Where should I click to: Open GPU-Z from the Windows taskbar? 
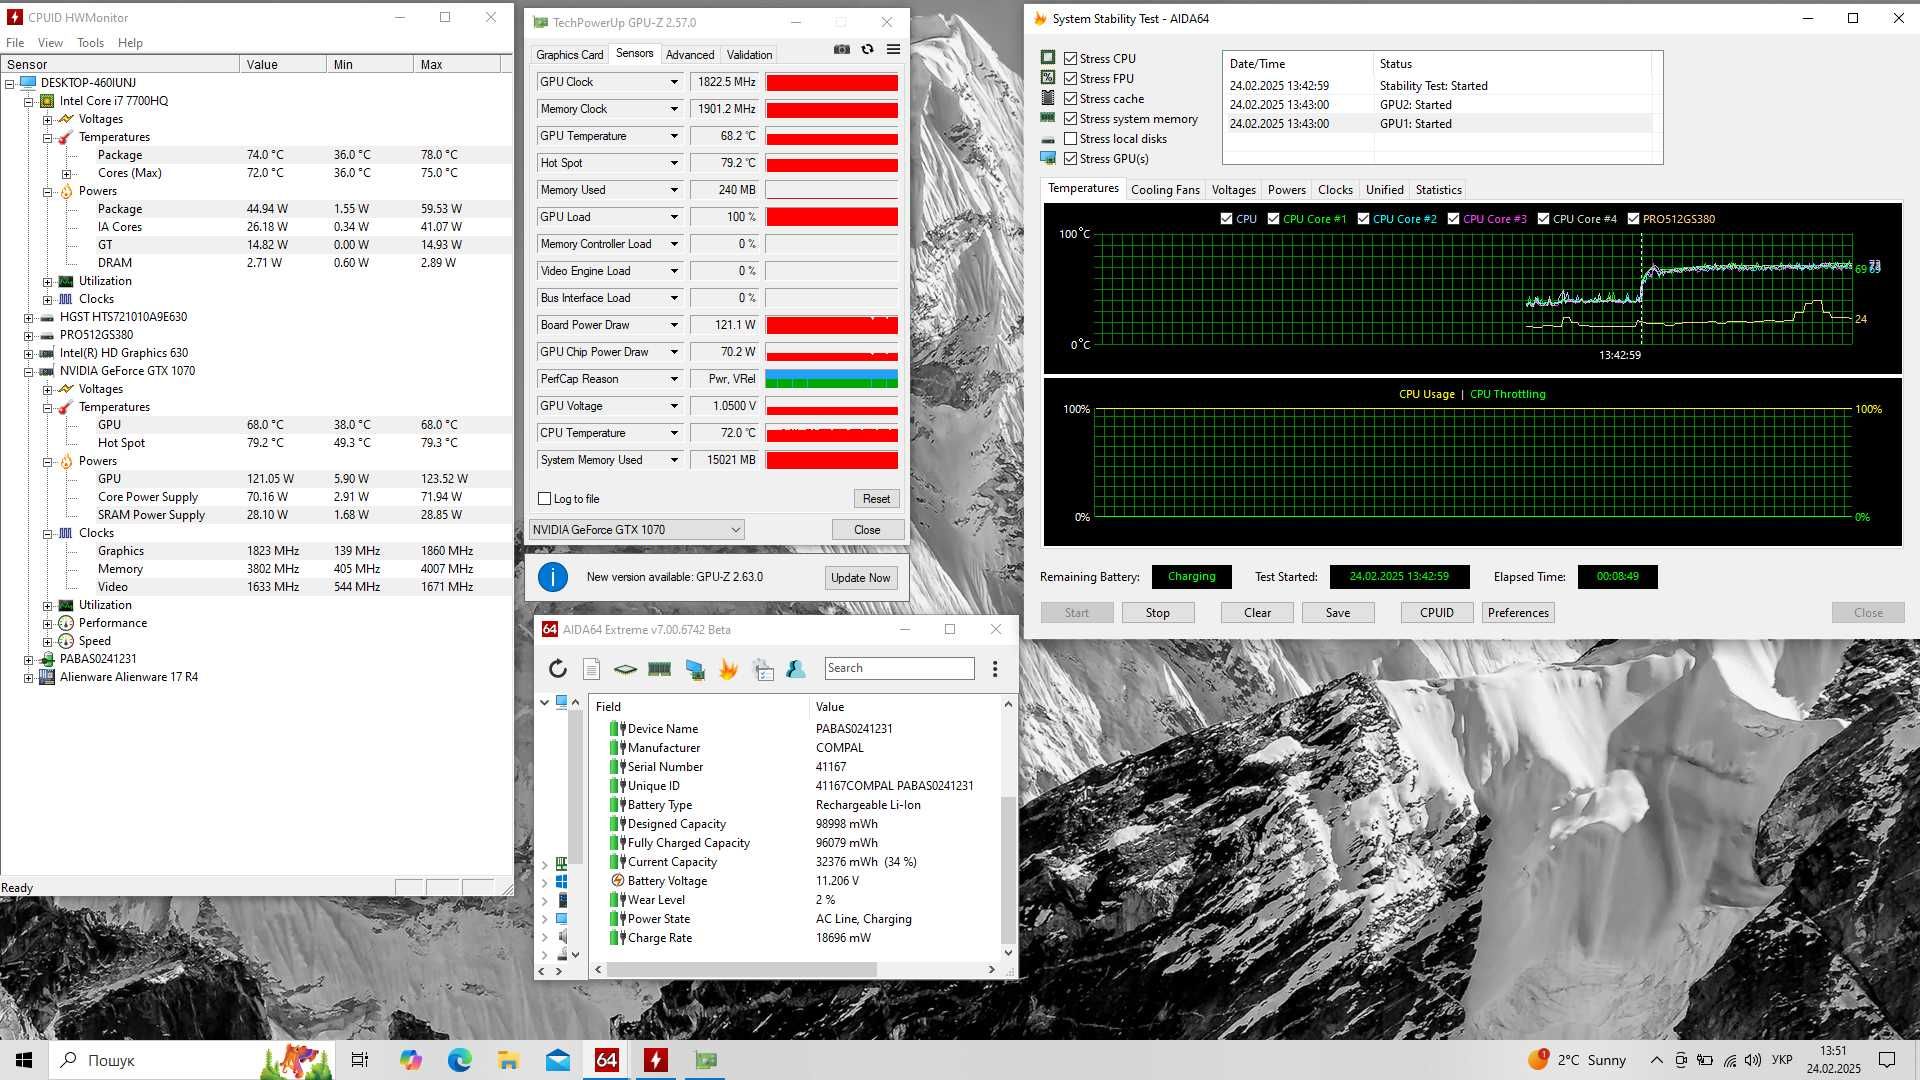(x=706, y=1060)
